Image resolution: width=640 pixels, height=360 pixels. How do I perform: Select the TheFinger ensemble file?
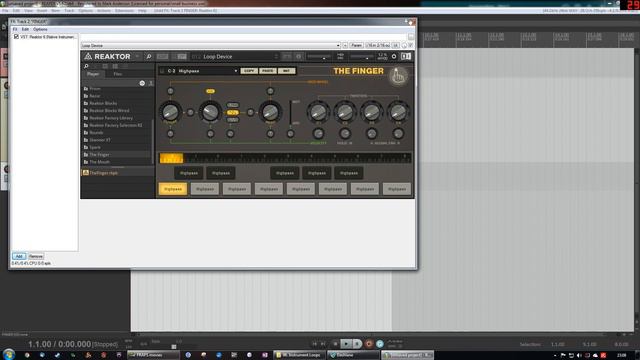(x=104, y=173)
